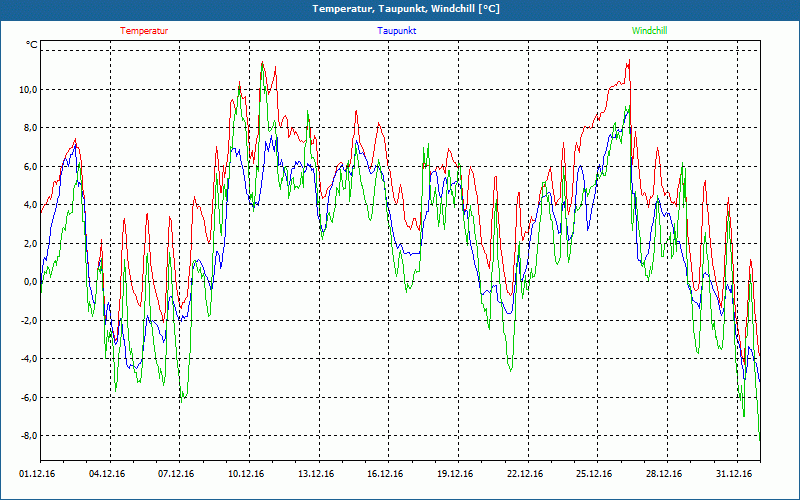The width and height of the screenshot is (800, 500).
Task: Click the 25.12.16 date label
Action: pyautogui.click(x=594, y=474)
